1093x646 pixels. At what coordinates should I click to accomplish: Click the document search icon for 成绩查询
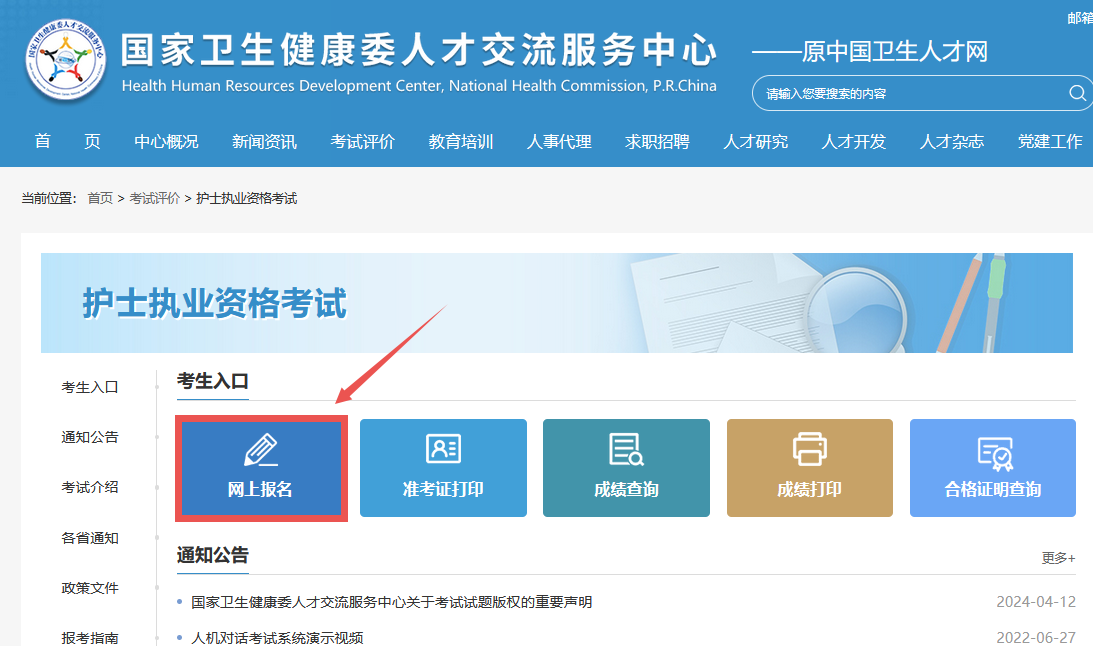(x=626, y=449)
